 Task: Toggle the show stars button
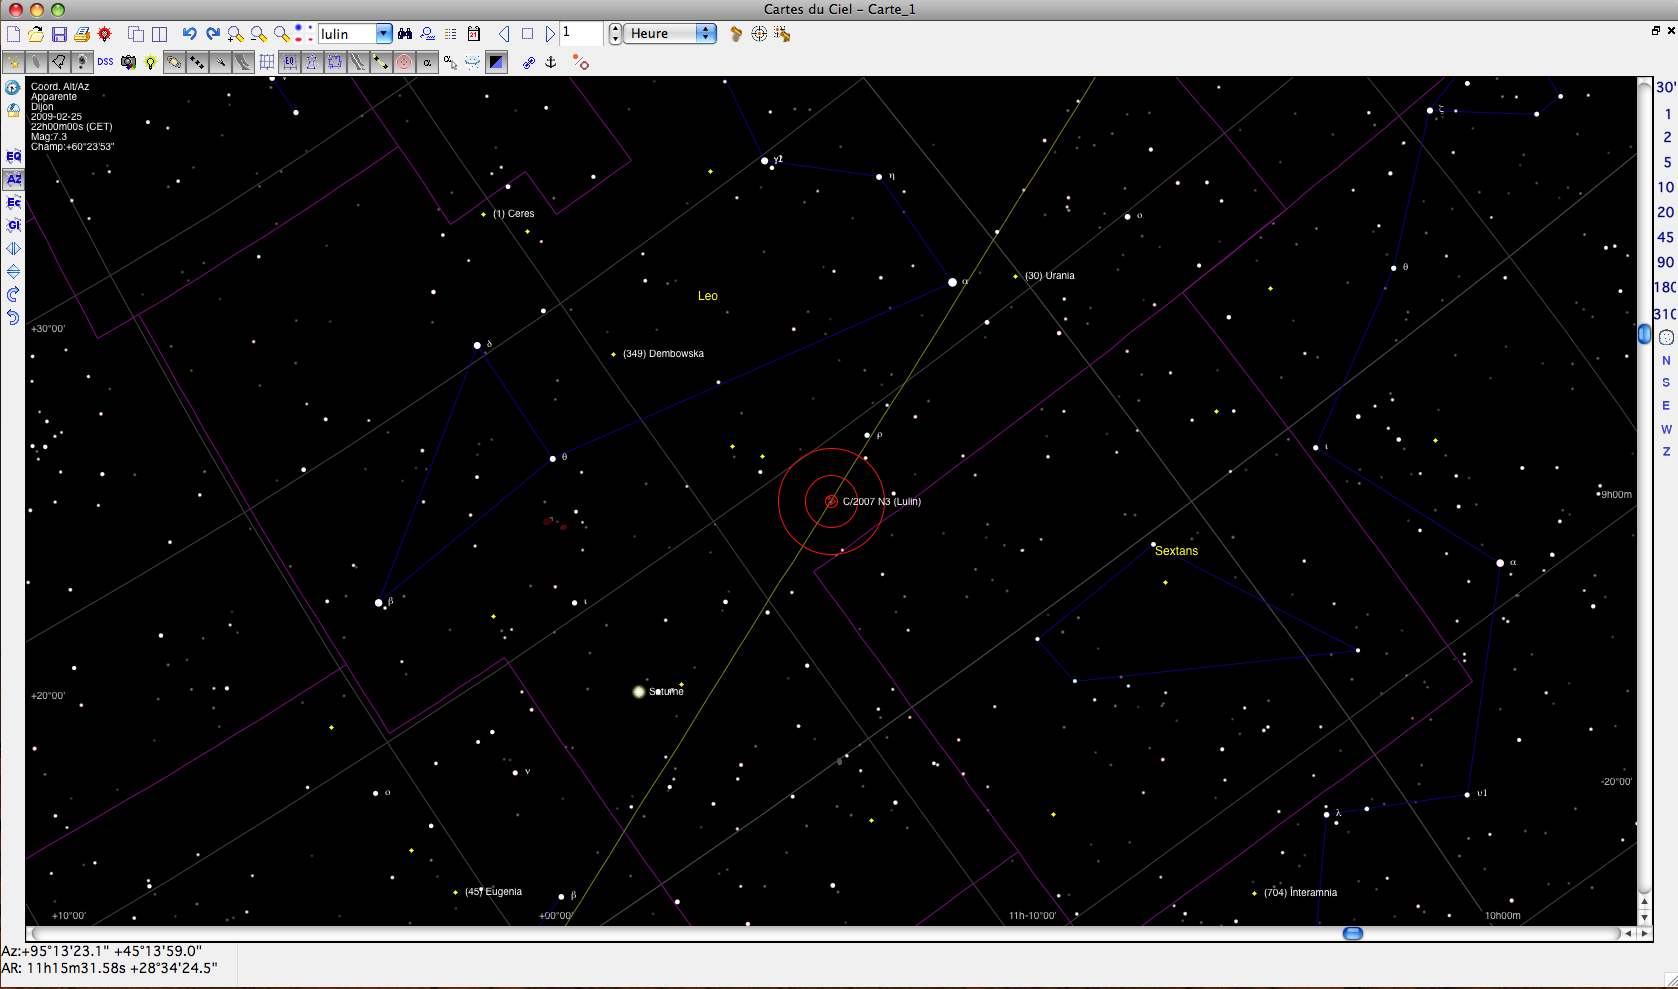(x=13, y=62)
